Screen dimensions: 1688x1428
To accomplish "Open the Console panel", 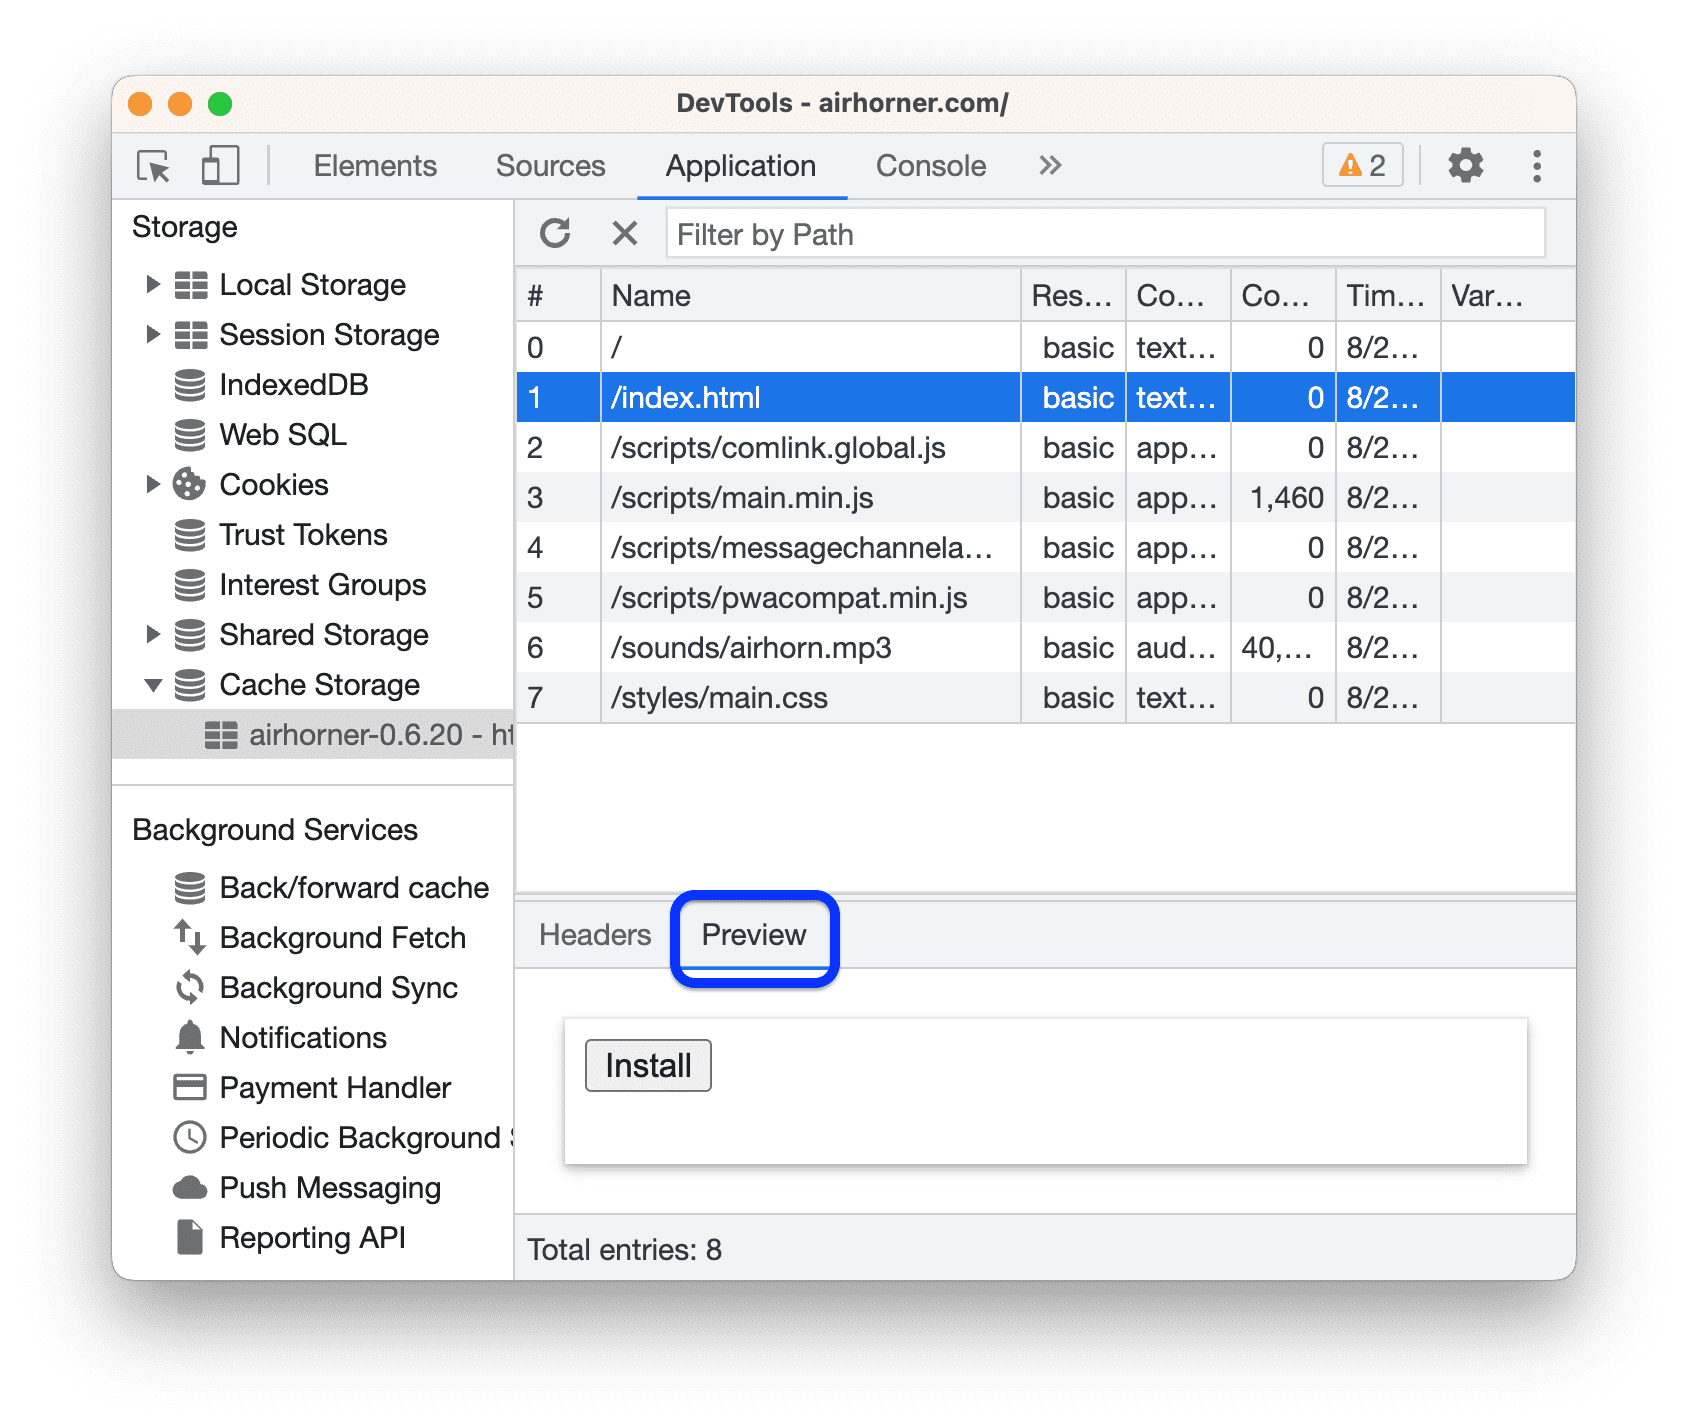I will pyautogui.click(x=929, y=166).
